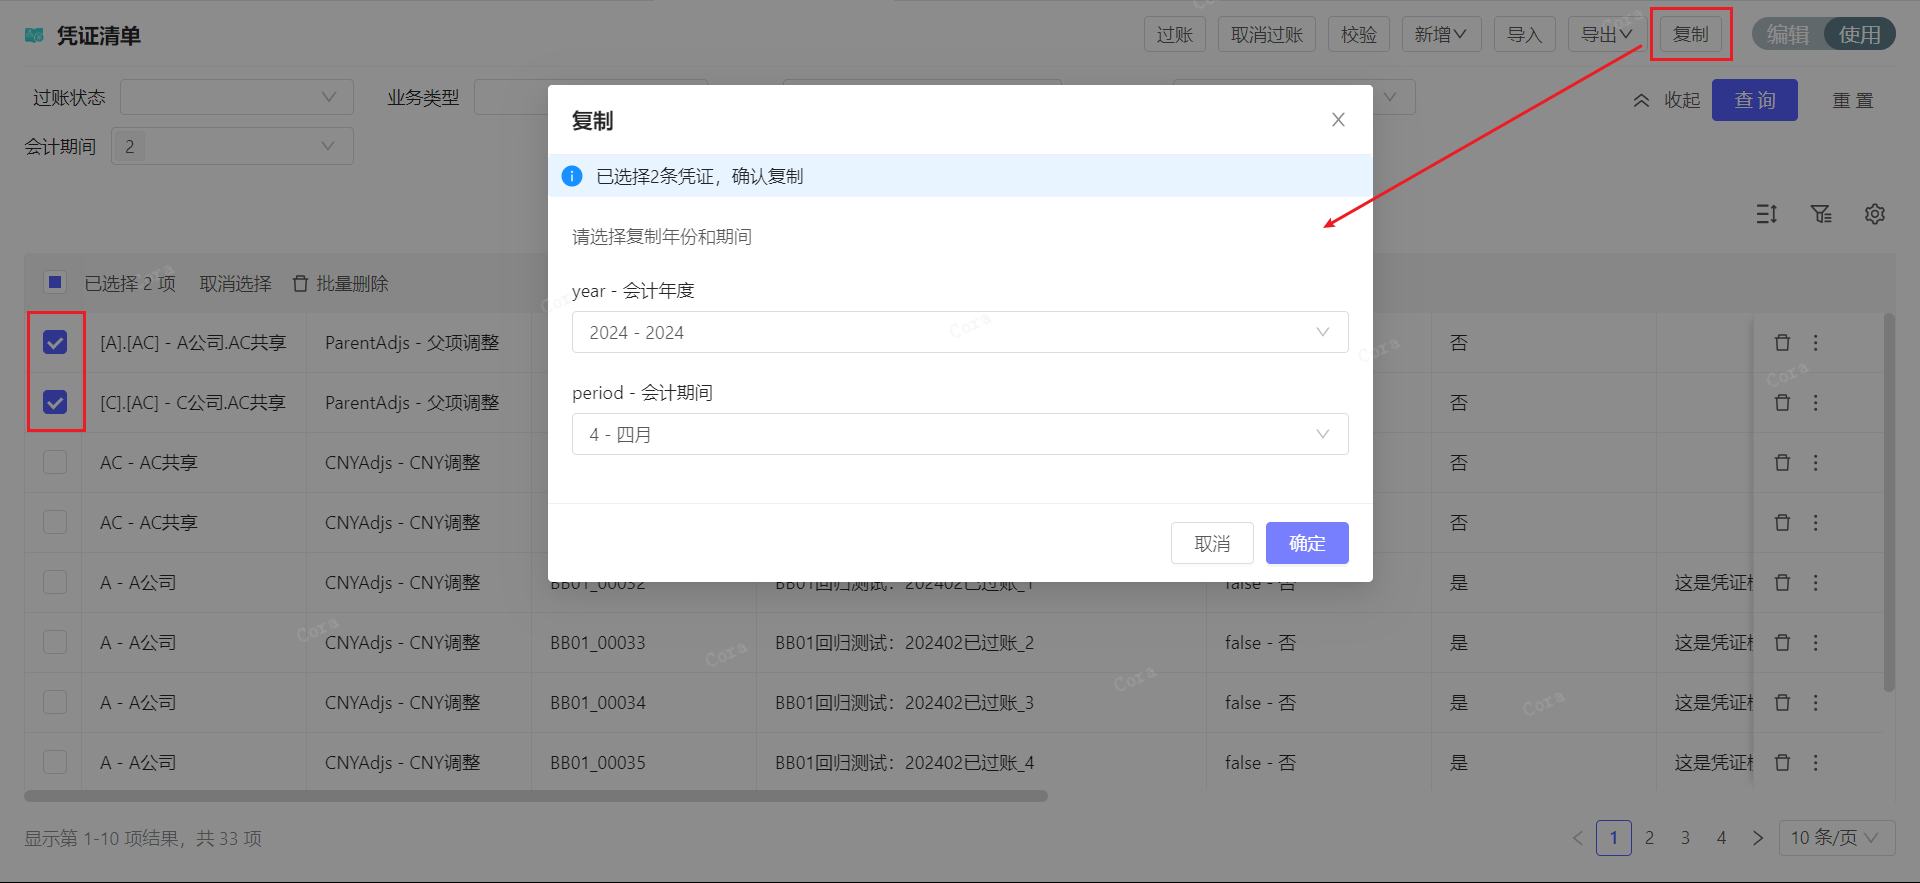Uncheck the C公司.AC共享 row checkbox
The width and height of the screenshot is (1920, 883).
pyautogui.click(x=55, y=403)
